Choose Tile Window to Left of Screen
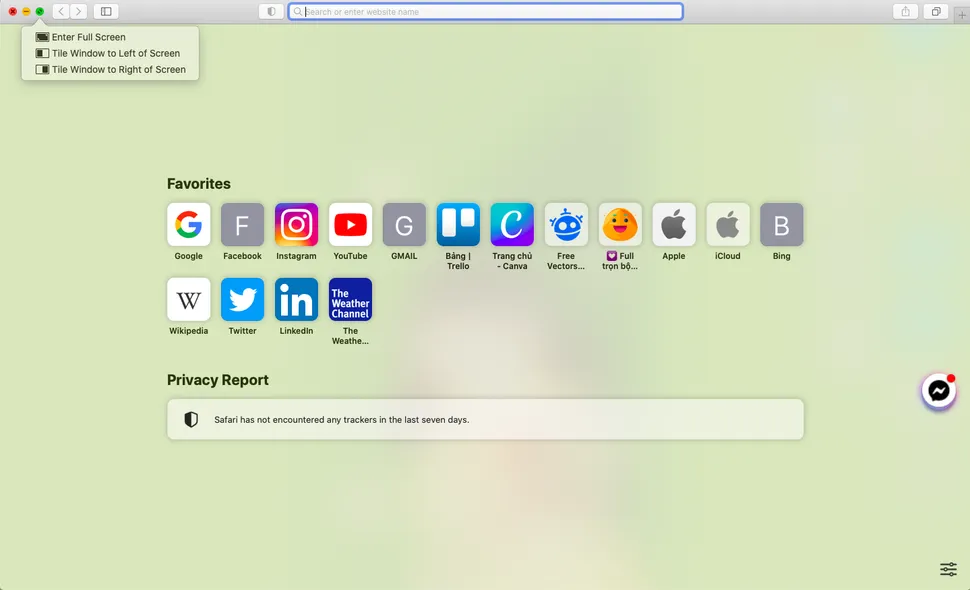The height and width of the screenshot is (590, 970). (x=116, y=53)
